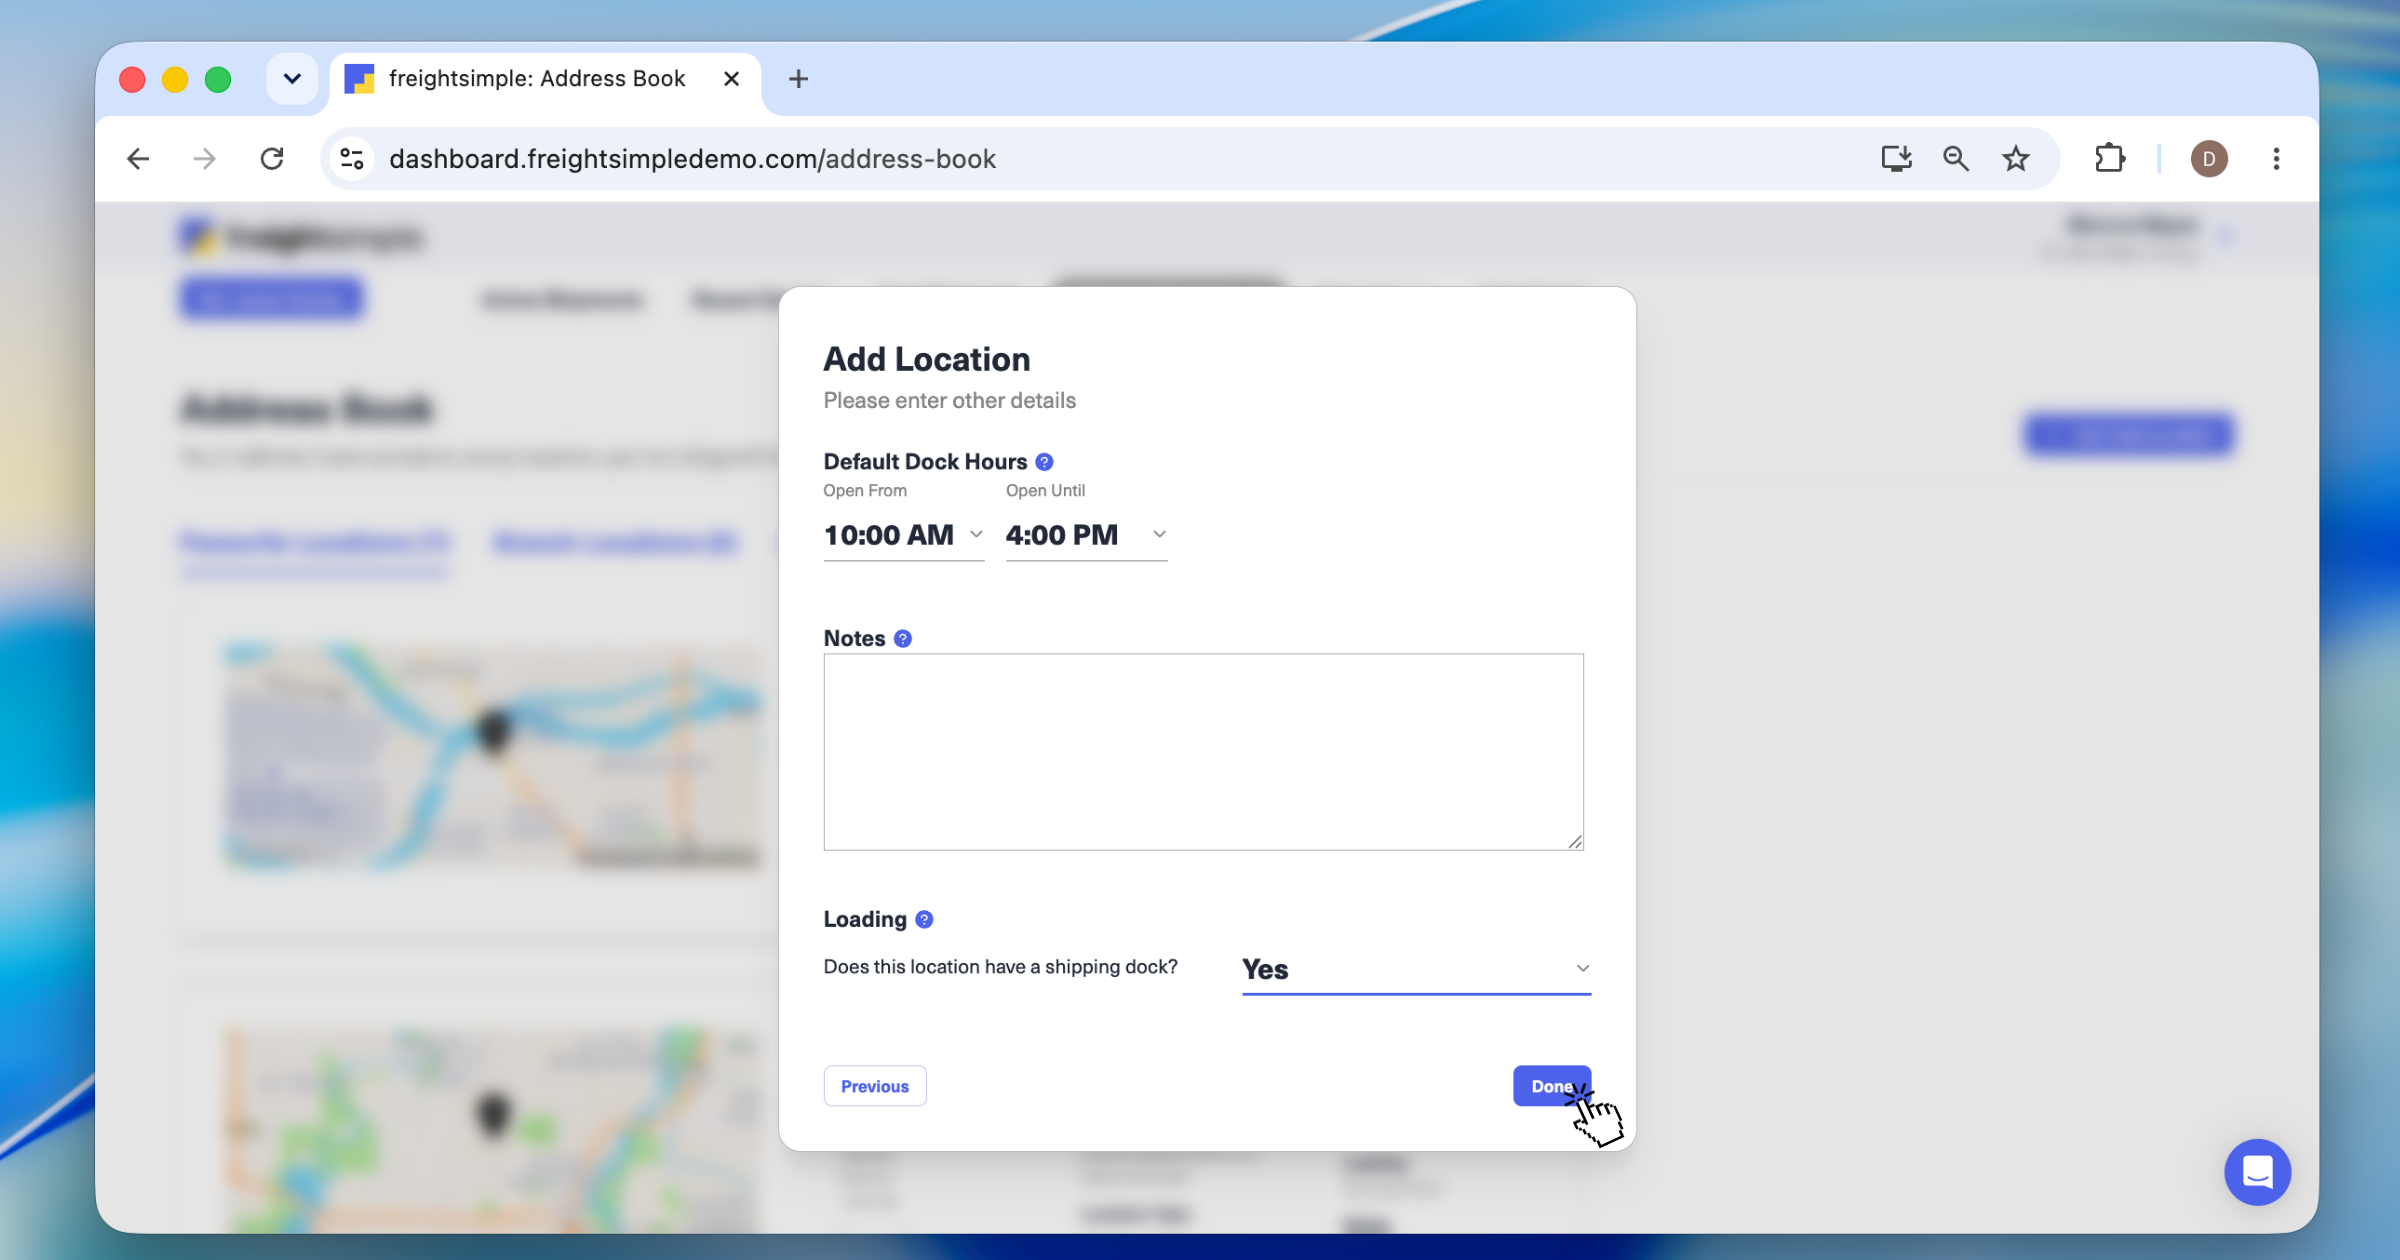Expand the shipping dock Yes dropdown

(1416, 969)
